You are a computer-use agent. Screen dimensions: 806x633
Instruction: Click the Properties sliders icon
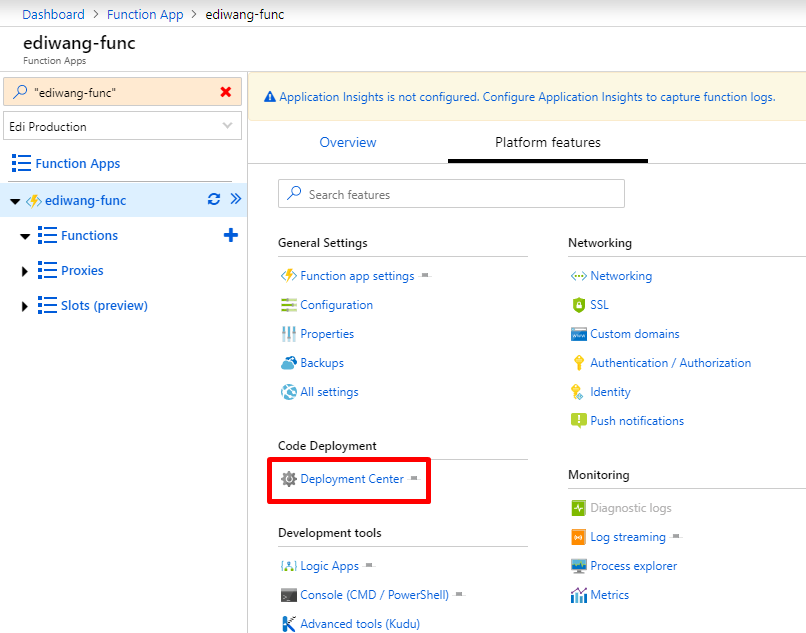289,334
